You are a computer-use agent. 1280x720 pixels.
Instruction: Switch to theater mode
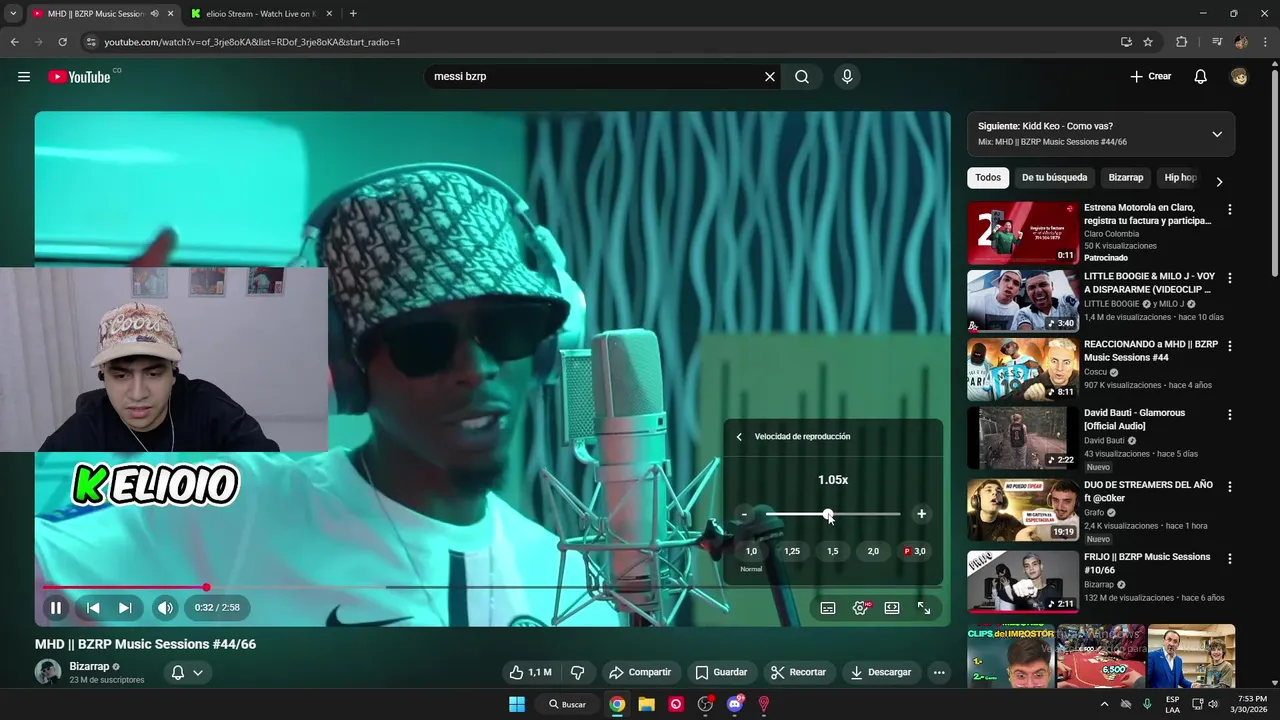[892, 608]
